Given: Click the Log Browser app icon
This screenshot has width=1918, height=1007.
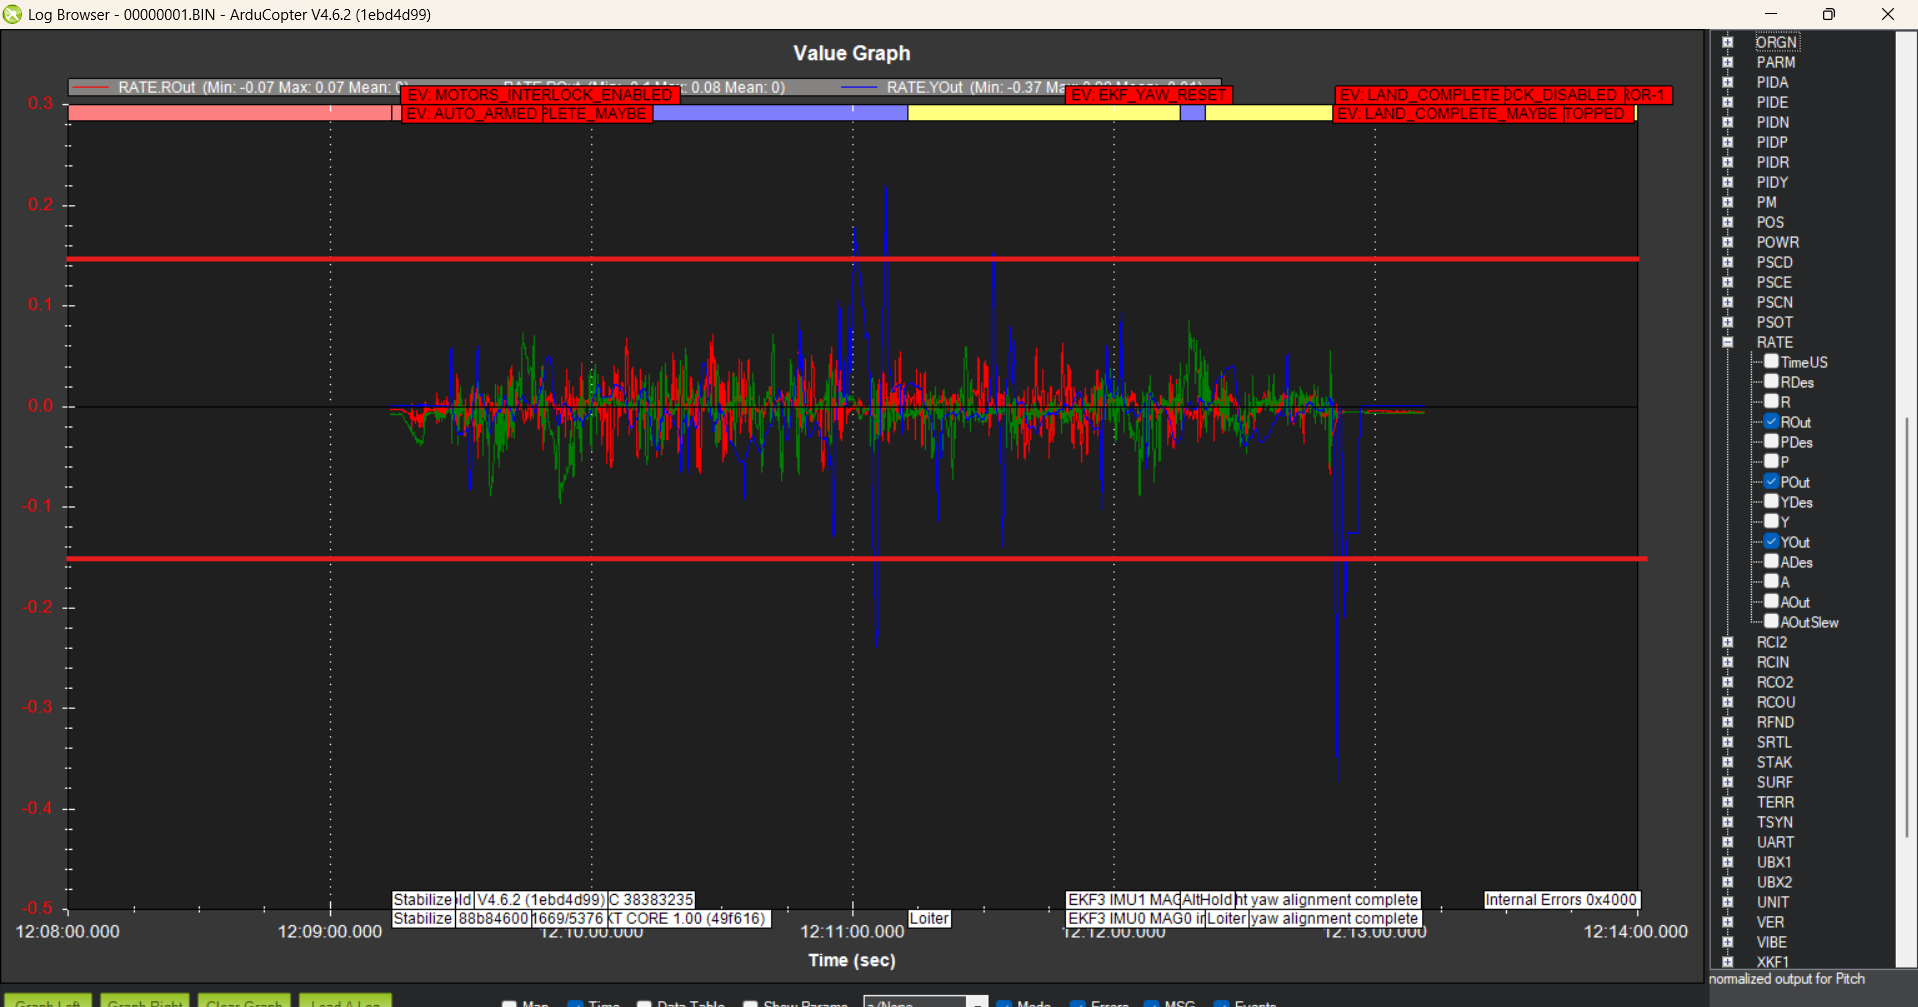Looking at the screenshot, I should point(12,14).
